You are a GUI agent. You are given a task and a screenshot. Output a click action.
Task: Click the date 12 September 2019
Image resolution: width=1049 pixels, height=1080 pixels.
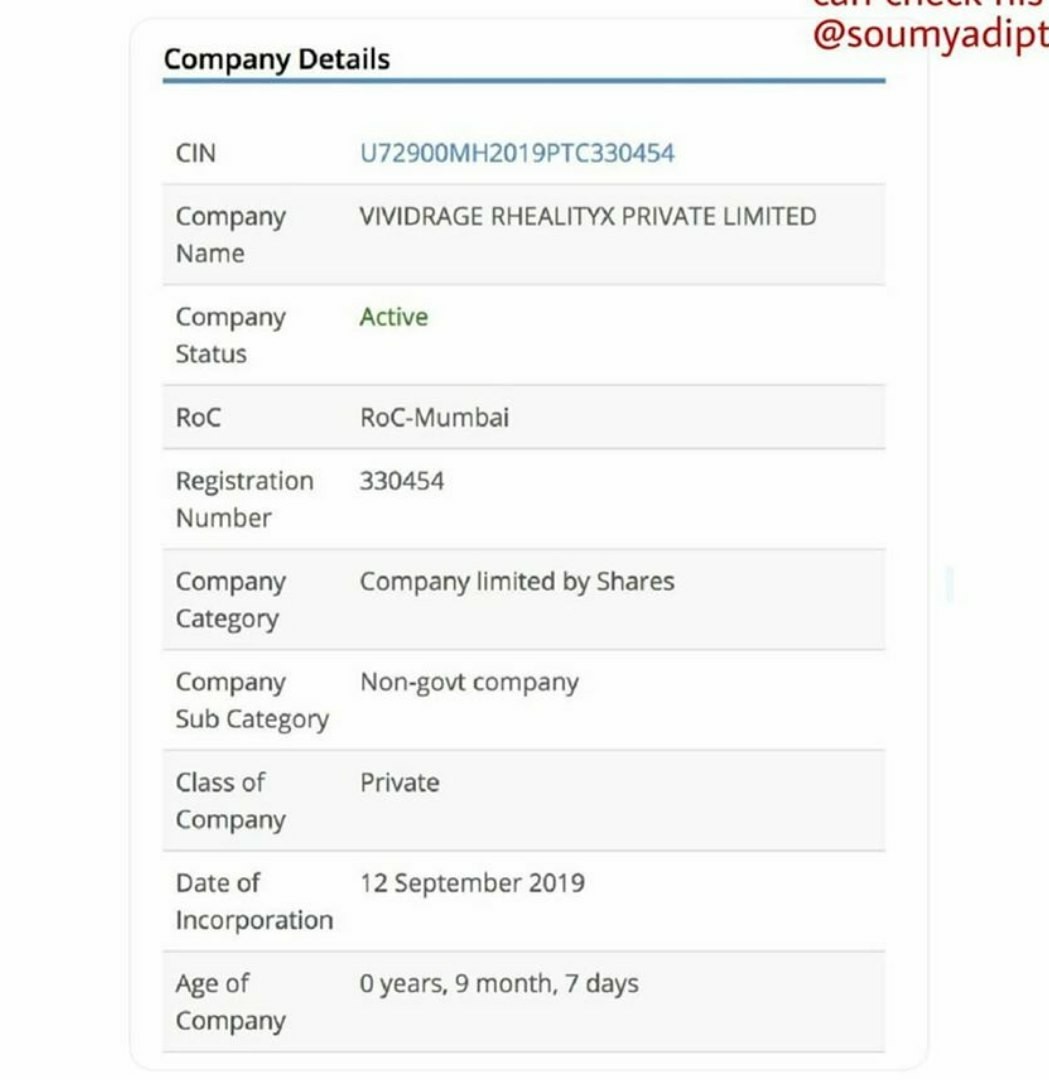472,883
